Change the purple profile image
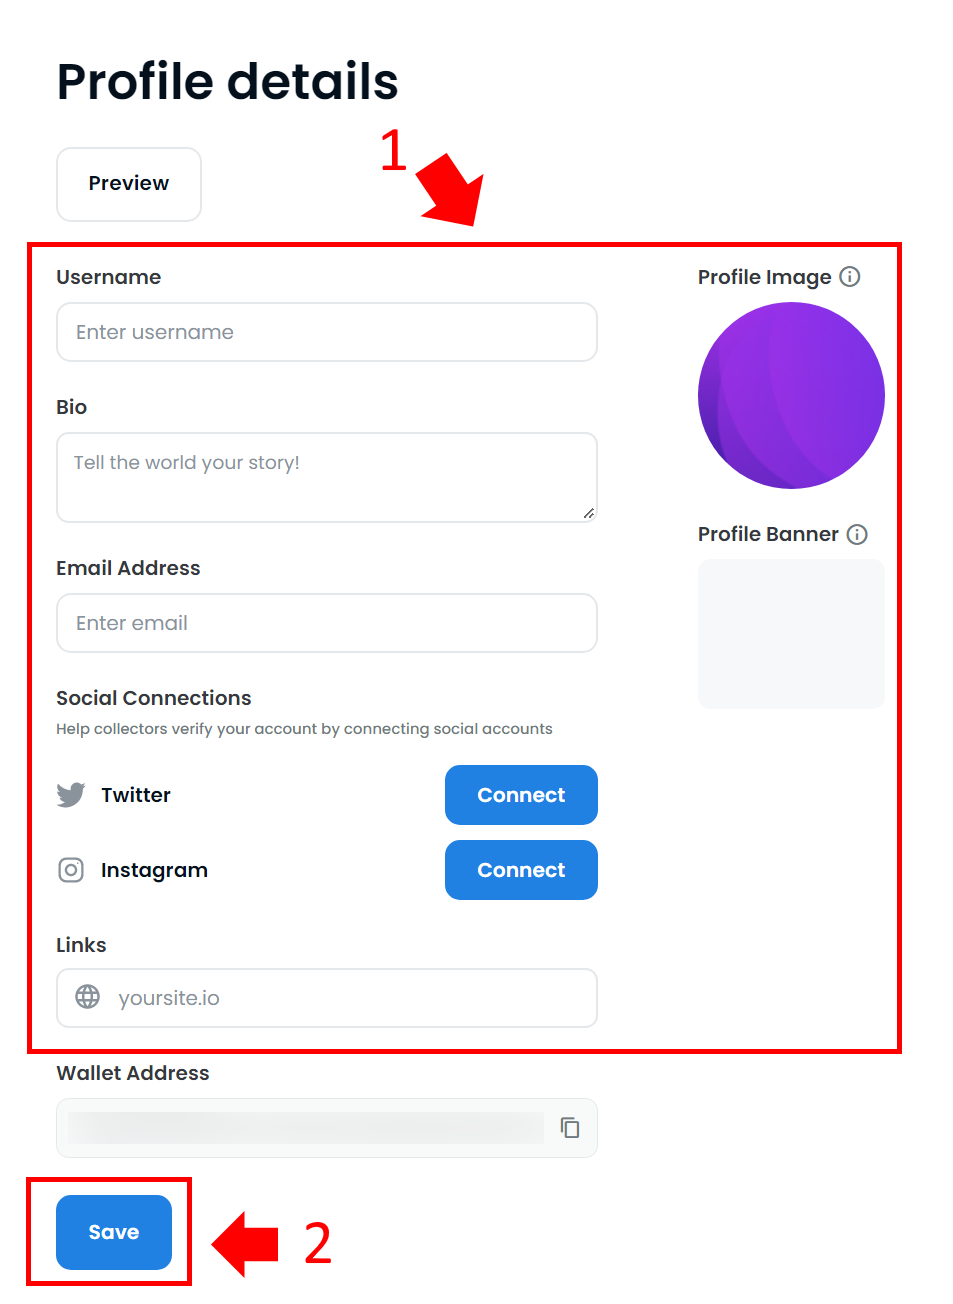The width and height of the screenshot is (953, 1304). coord(791,396)
